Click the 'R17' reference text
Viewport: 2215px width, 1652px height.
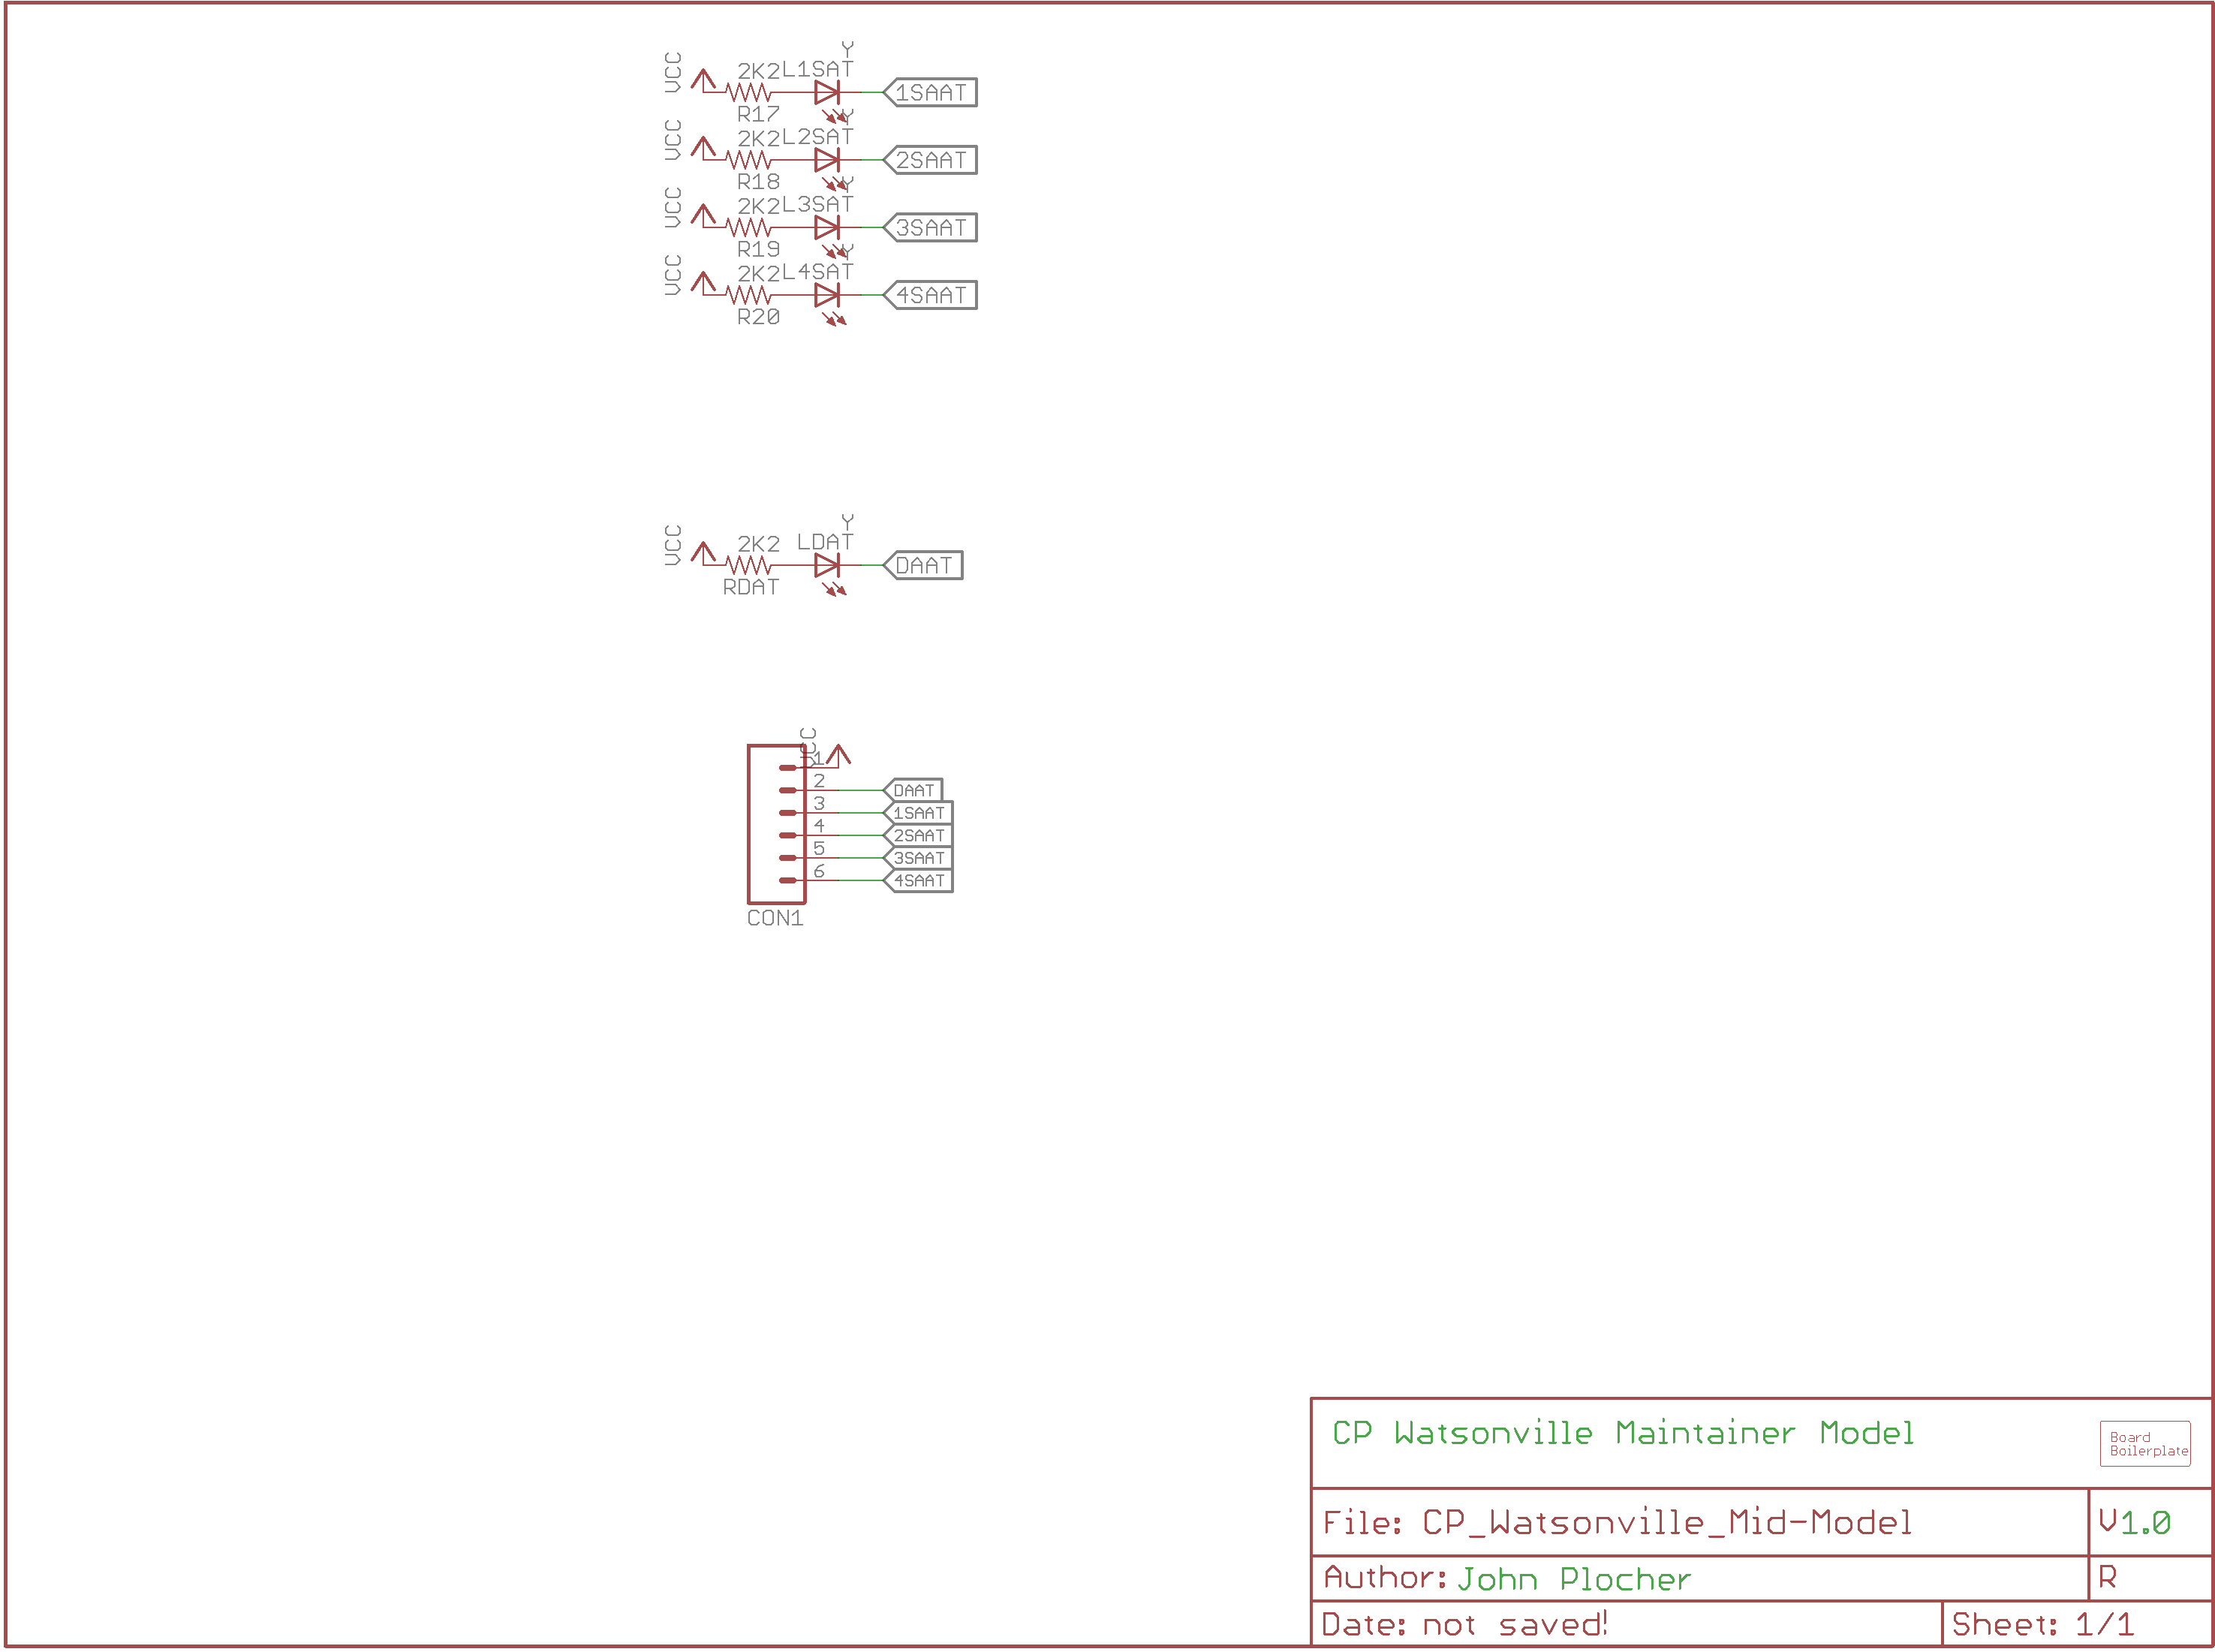click(759, 114)
